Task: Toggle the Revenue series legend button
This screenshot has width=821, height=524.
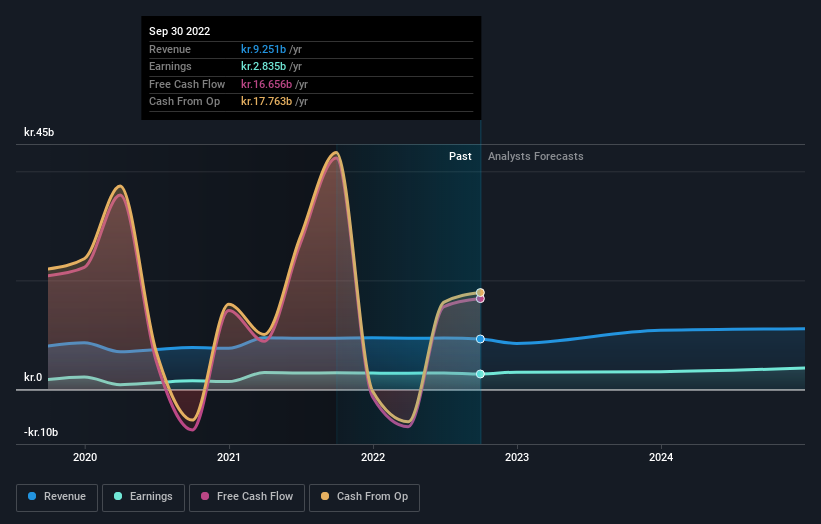Action: (x=57, y=497)
